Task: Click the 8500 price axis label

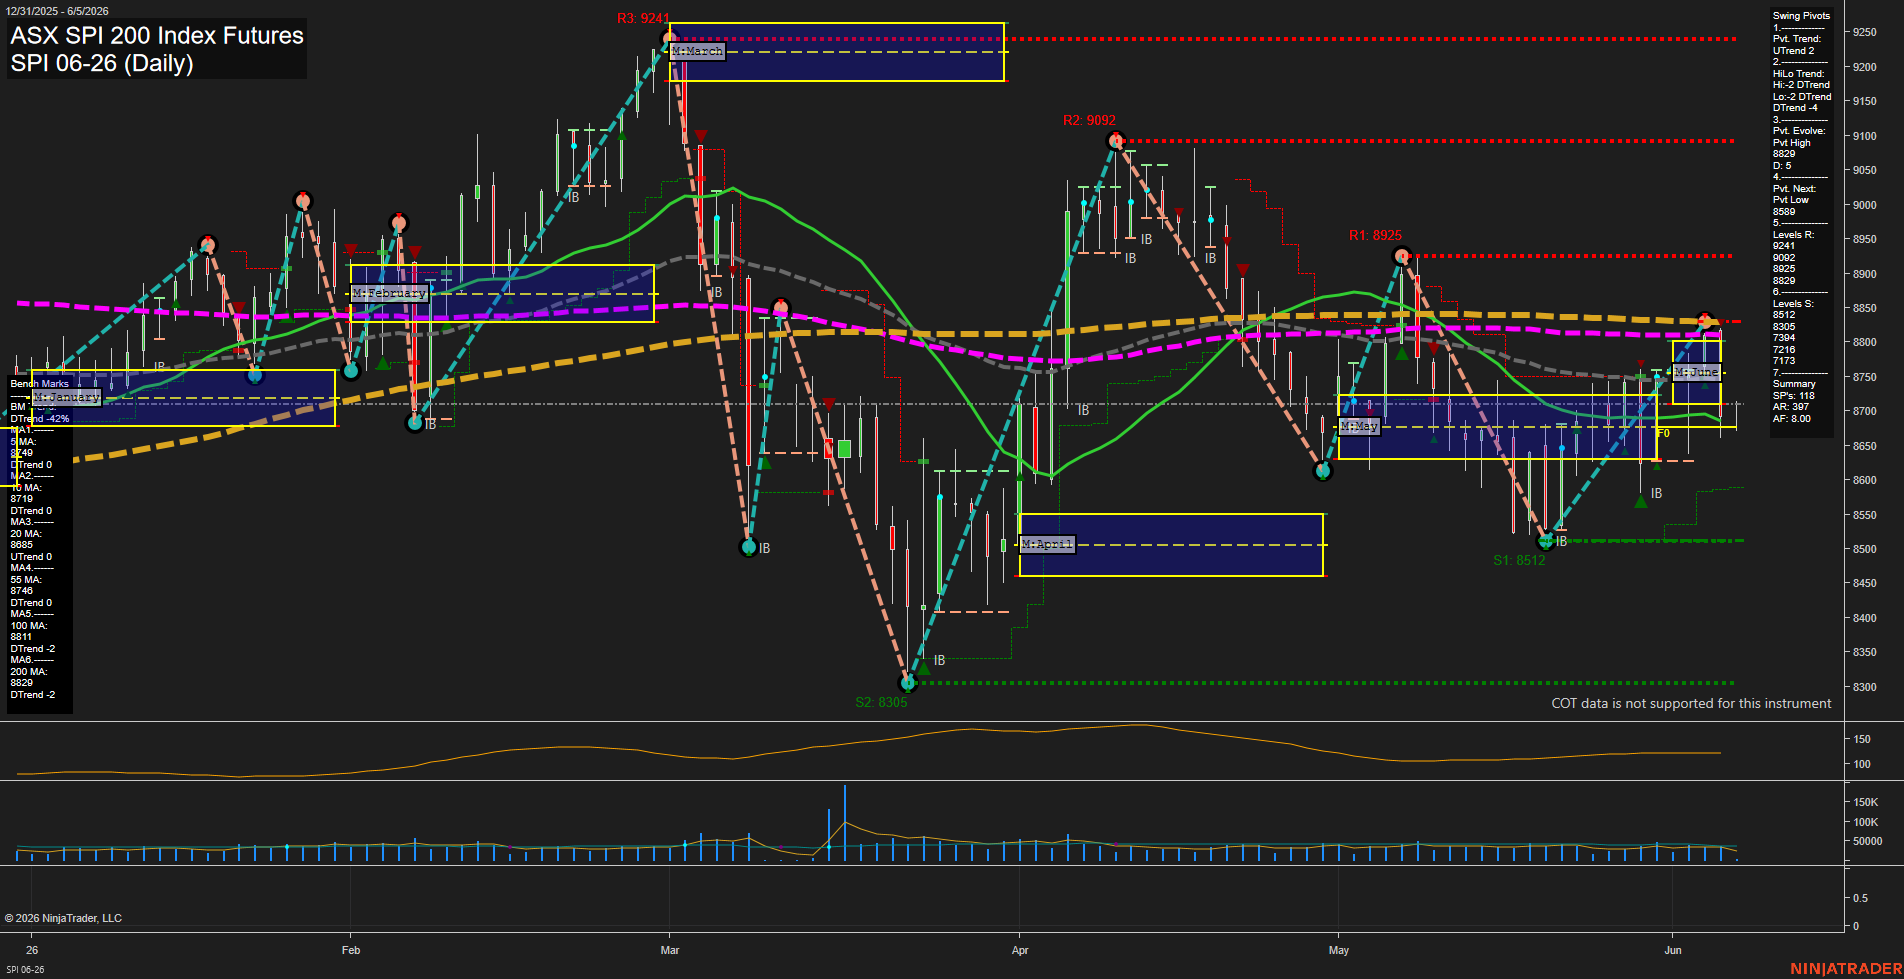Action: 1864,549
